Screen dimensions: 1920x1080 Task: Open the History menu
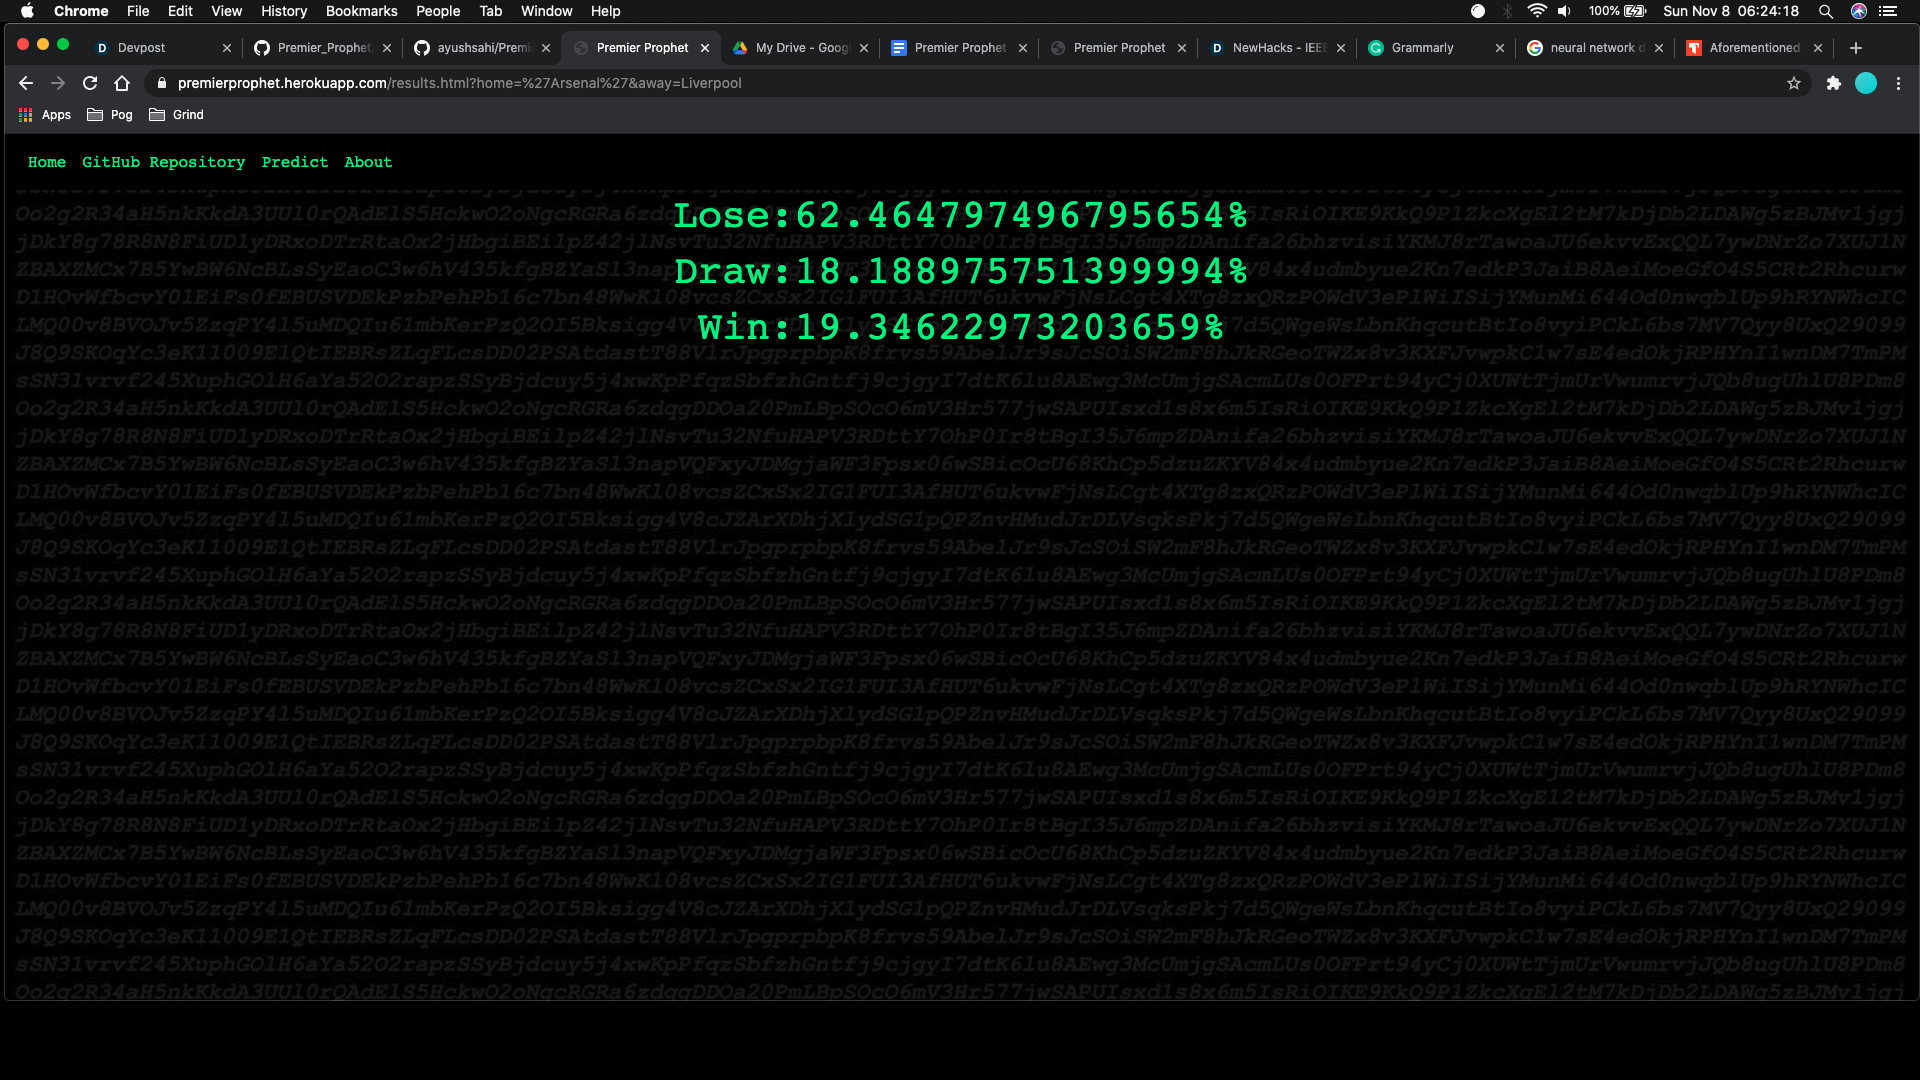pyautogui.click(x=284, y=11)
